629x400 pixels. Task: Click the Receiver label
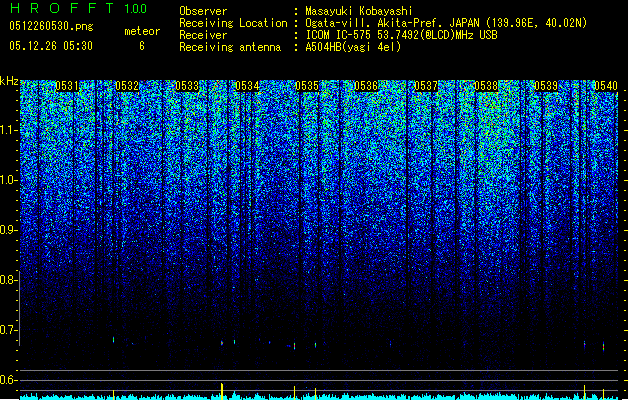tap(203, 35)
